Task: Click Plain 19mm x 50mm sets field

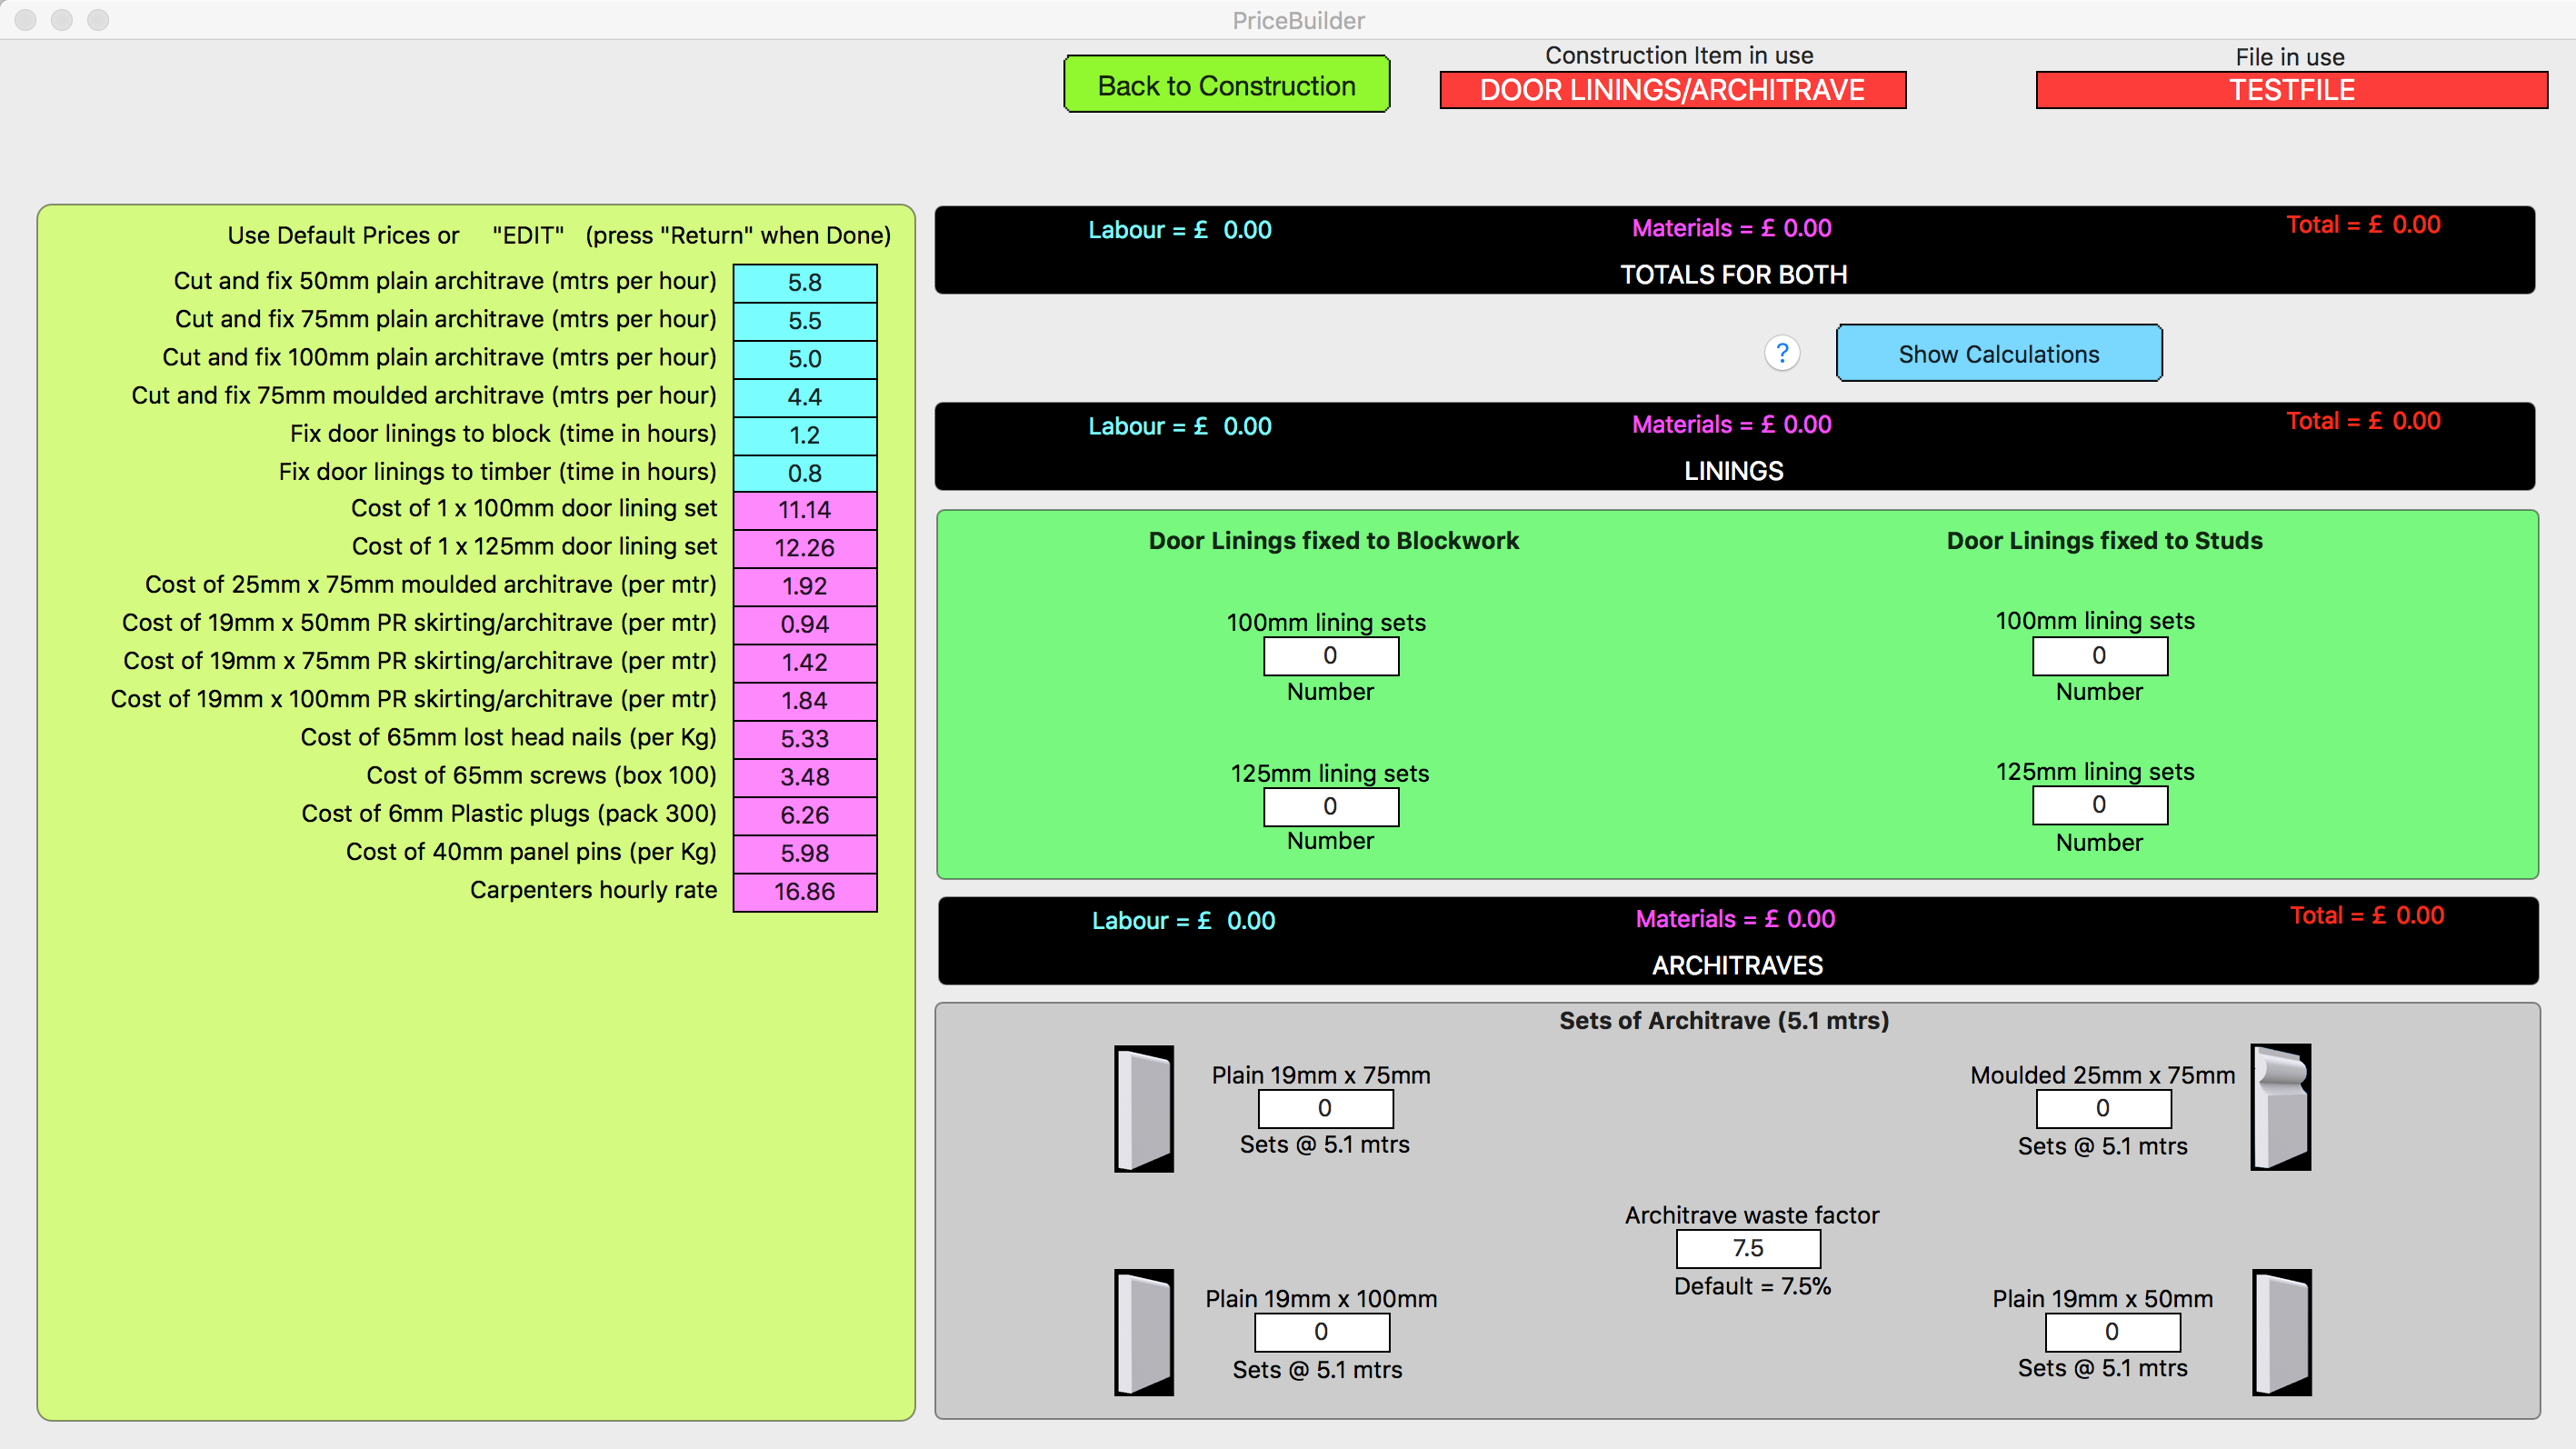Action: [2112, 1332]
